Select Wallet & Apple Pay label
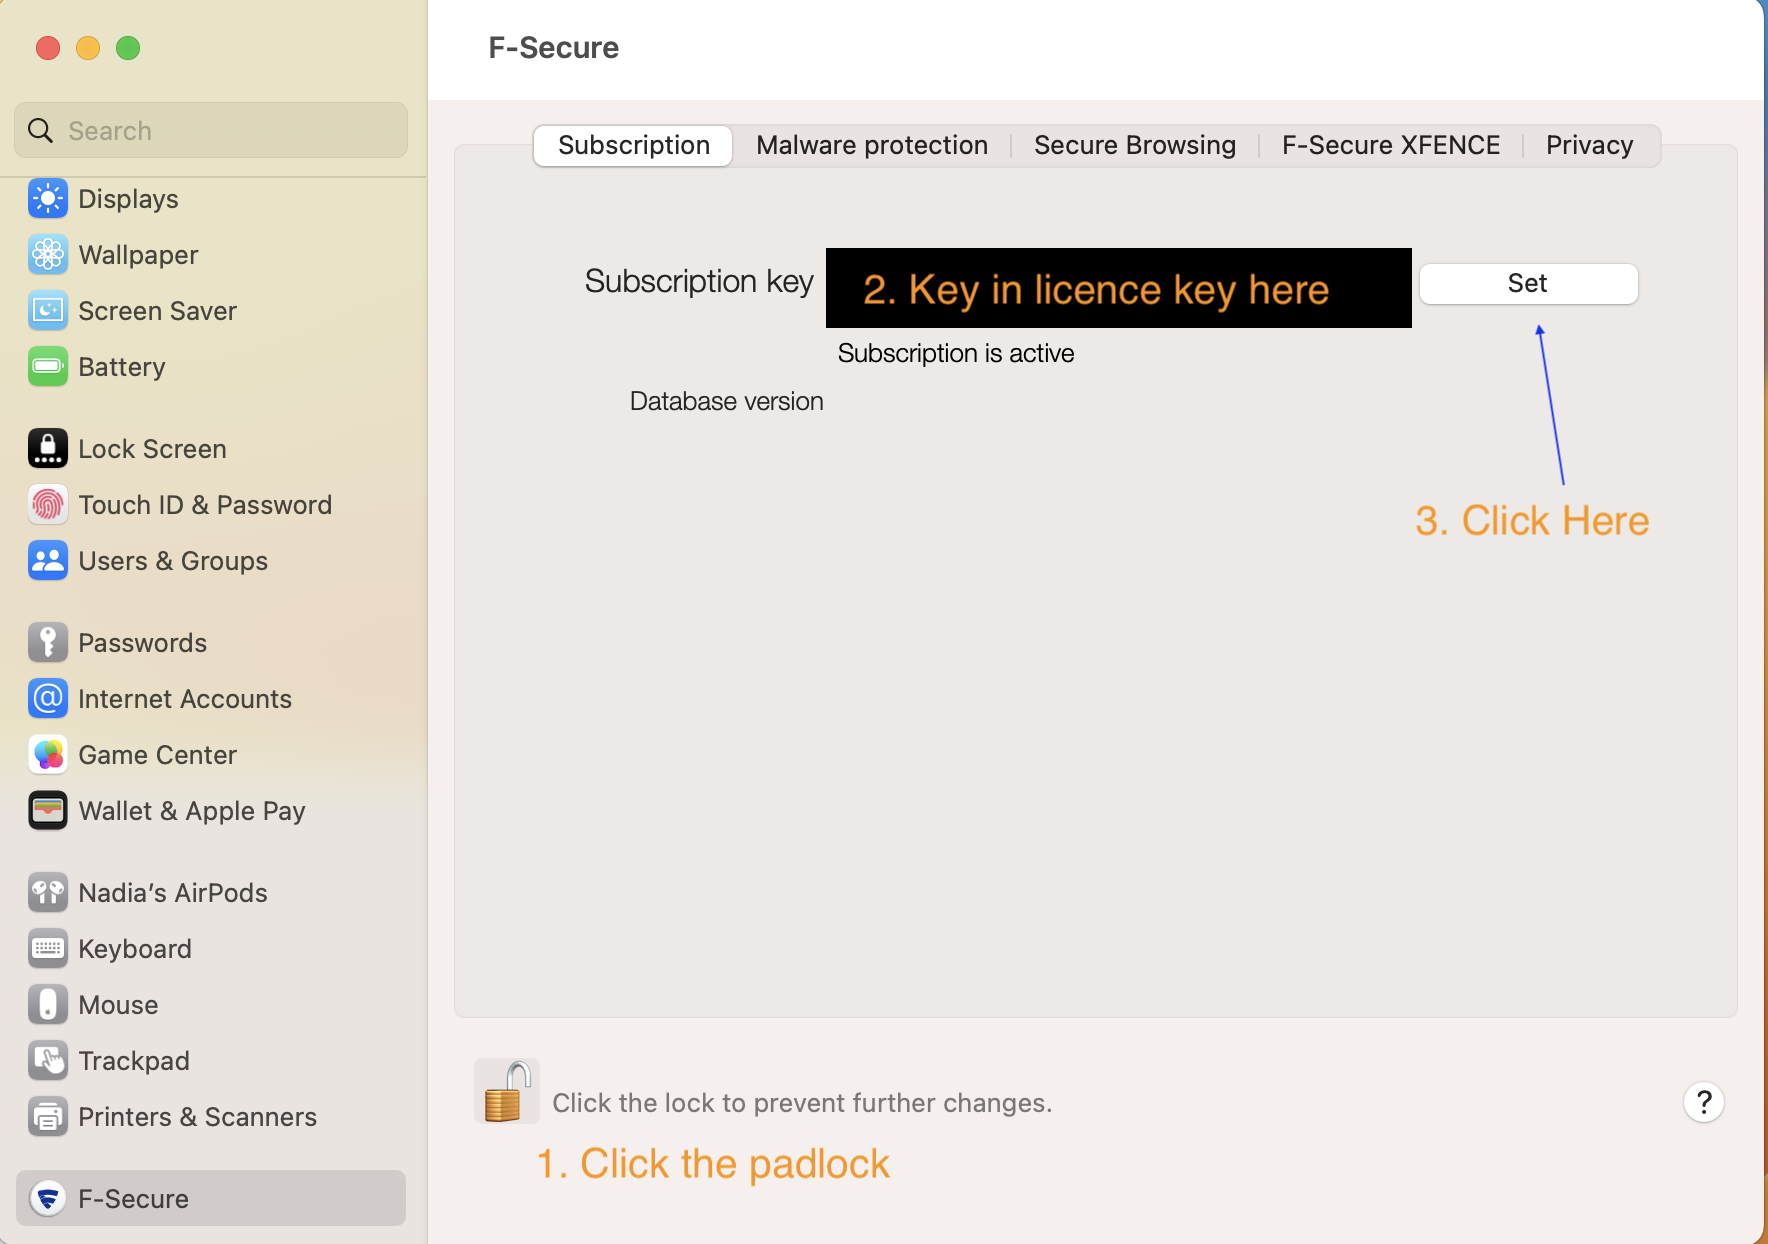This screenshot has width=1768, height=1244. pyautogui.click(x=192, y=811)
